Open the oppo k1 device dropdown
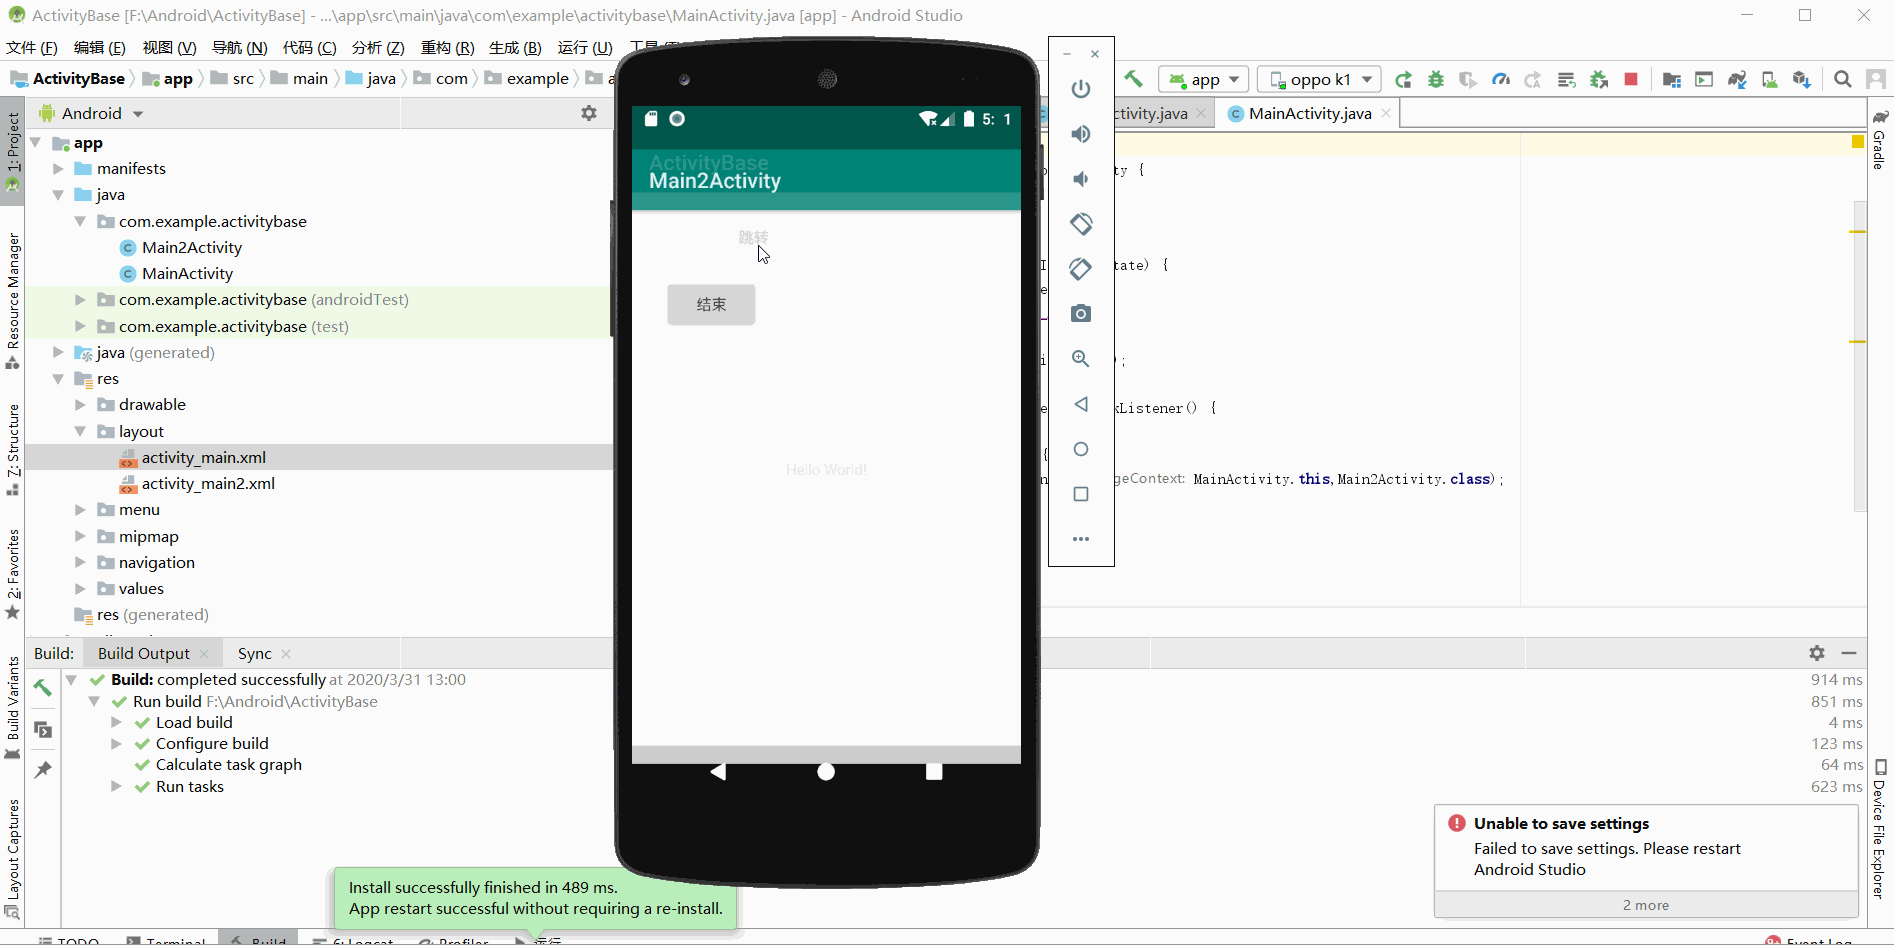The image size is (1894, 945). tap(1318, 79)
